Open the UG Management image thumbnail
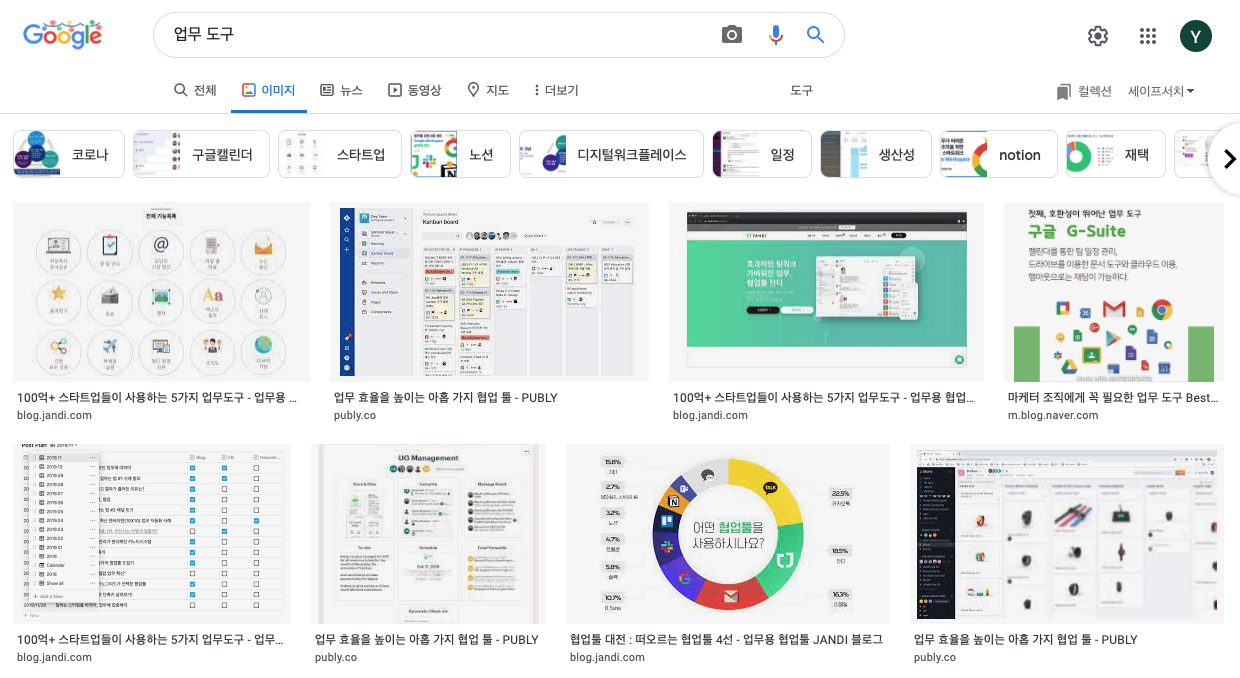1240x678 pixels. (x=428, y=534)
